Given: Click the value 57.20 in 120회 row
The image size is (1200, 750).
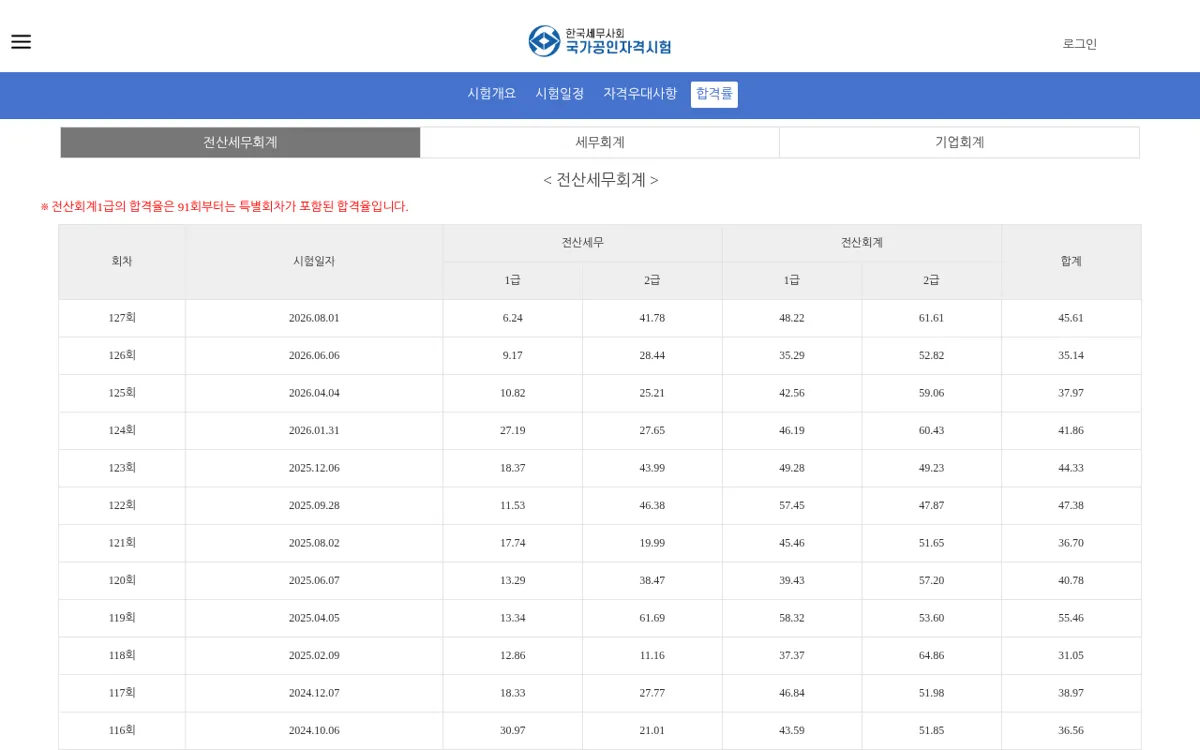Looking at the screenshot, I should [932, 580].
